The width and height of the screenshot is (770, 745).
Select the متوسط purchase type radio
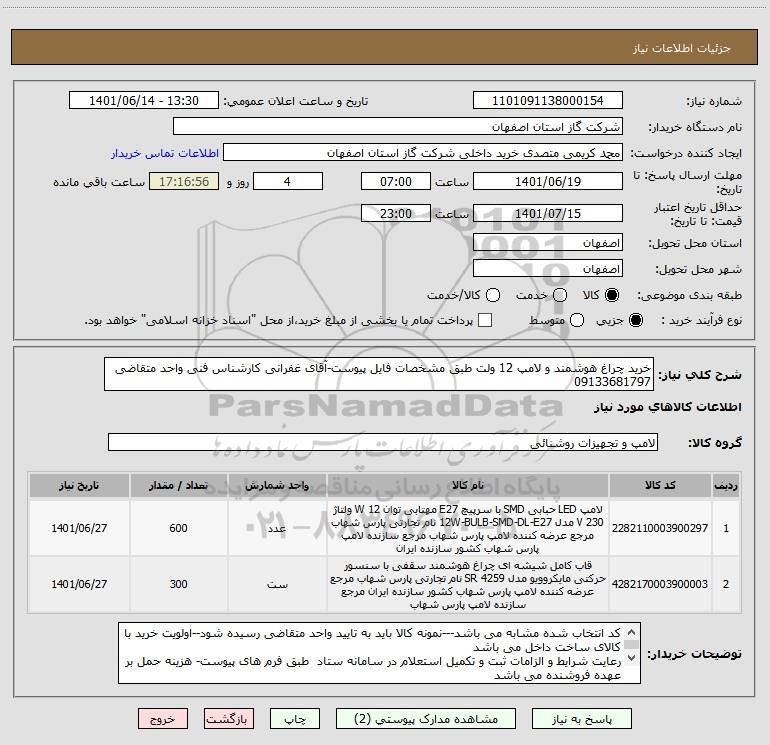577,320
